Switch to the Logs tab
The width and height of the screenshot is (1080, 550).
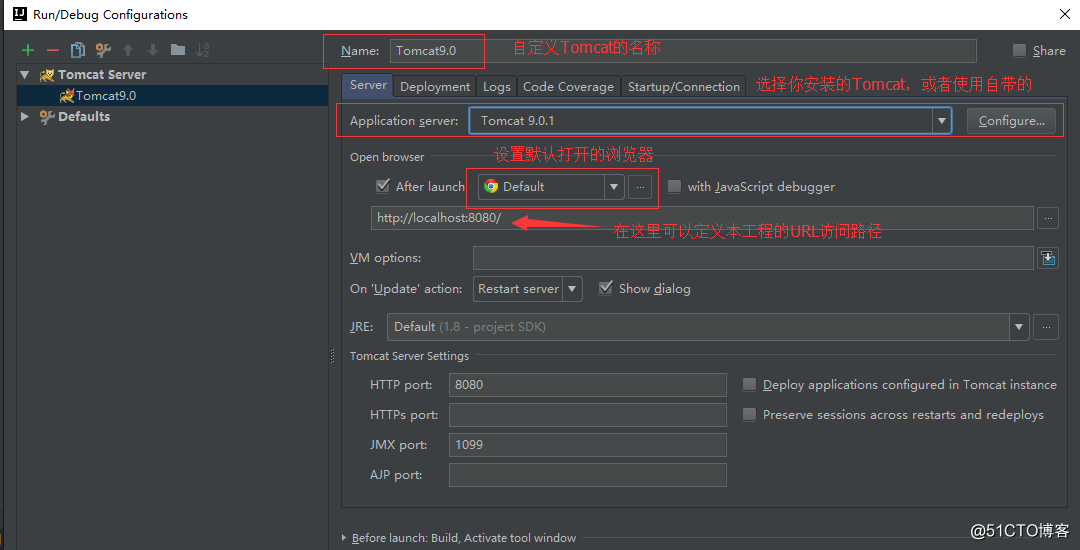click(x=497, y=87)
